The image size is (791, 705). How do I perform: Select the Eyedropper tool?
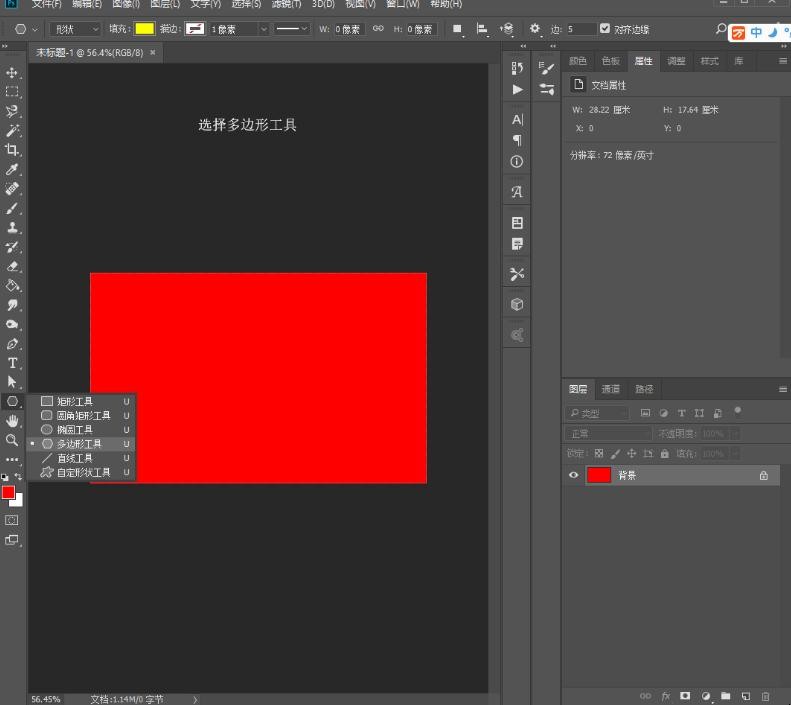click(13, 170)
